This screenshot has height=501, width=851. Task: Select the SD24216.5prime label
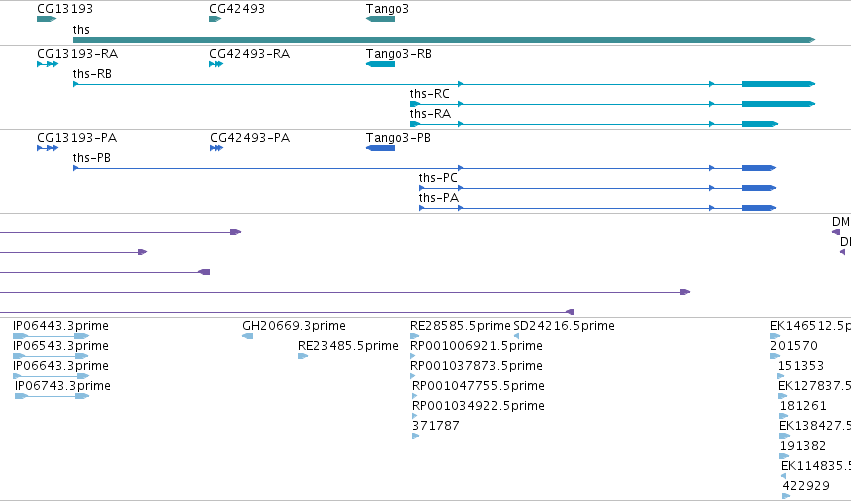tap(564, 326)
